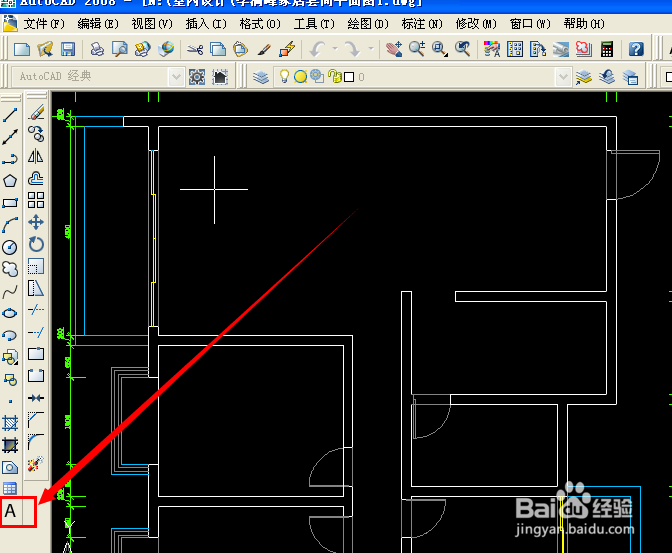The image size is (672, 553).
Task: Open the 帮助(H) menu
Action: click(584, 24)
